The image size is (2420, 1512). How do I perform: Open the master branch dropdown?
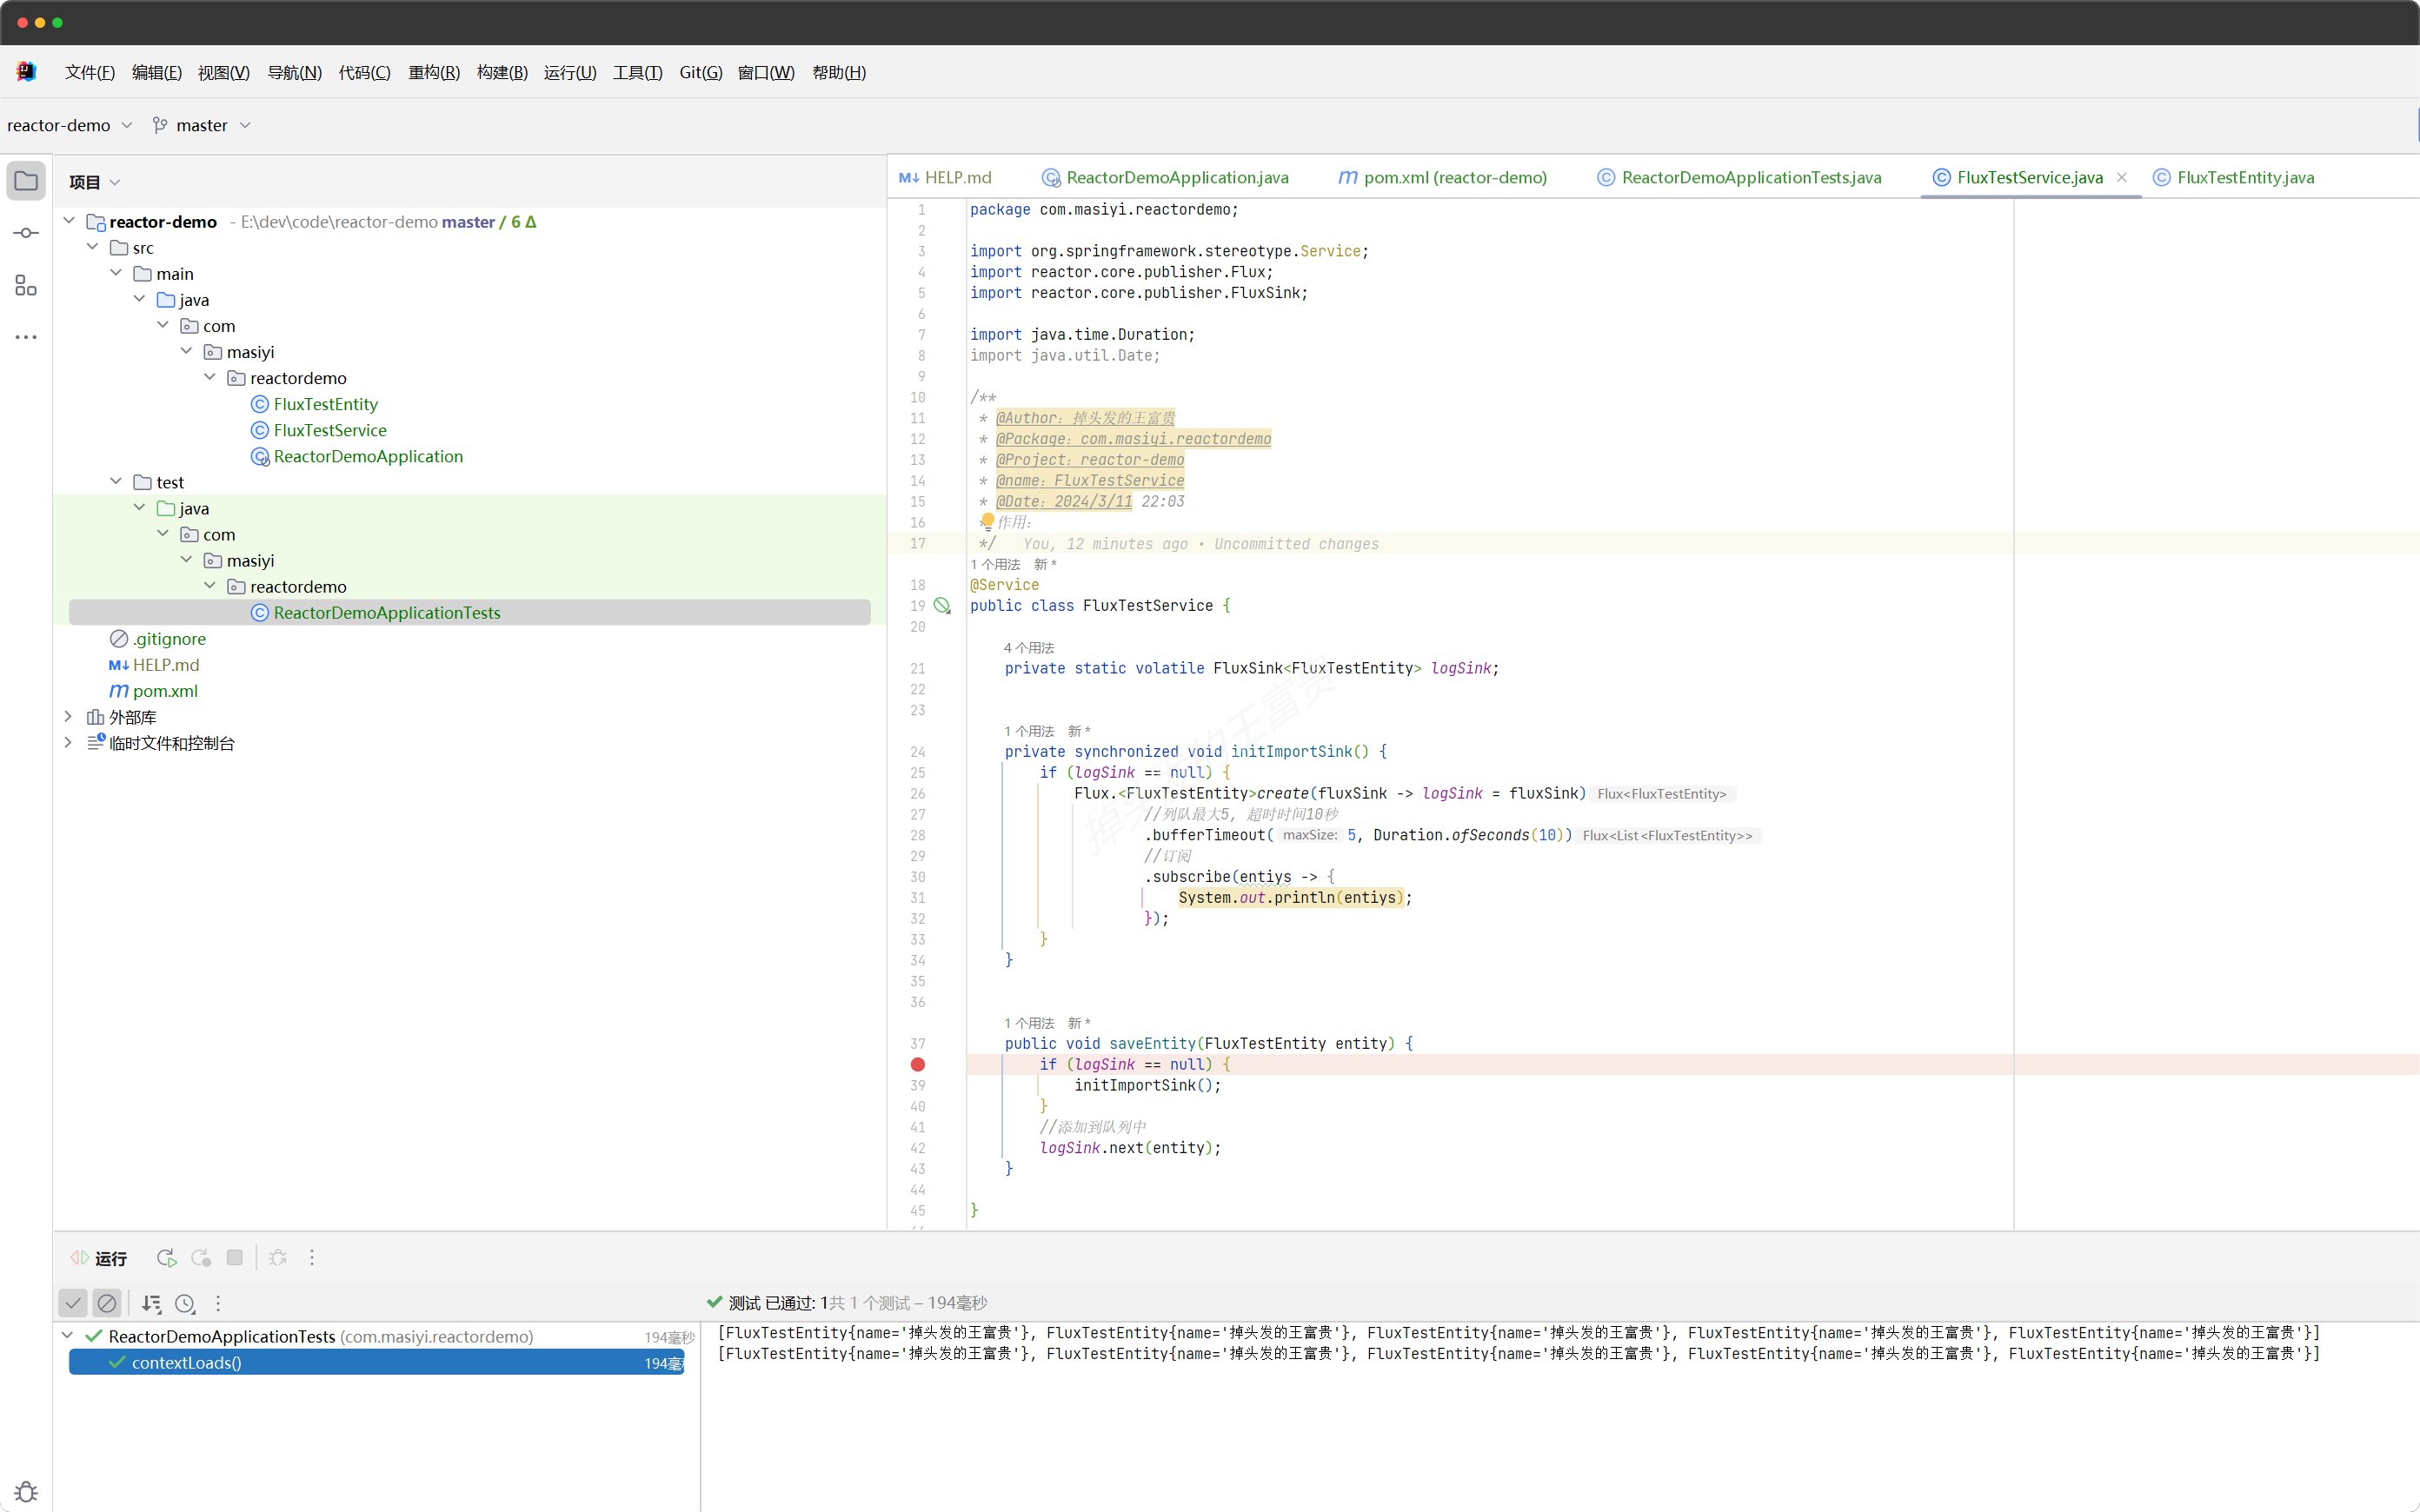(x=202, y=125)
